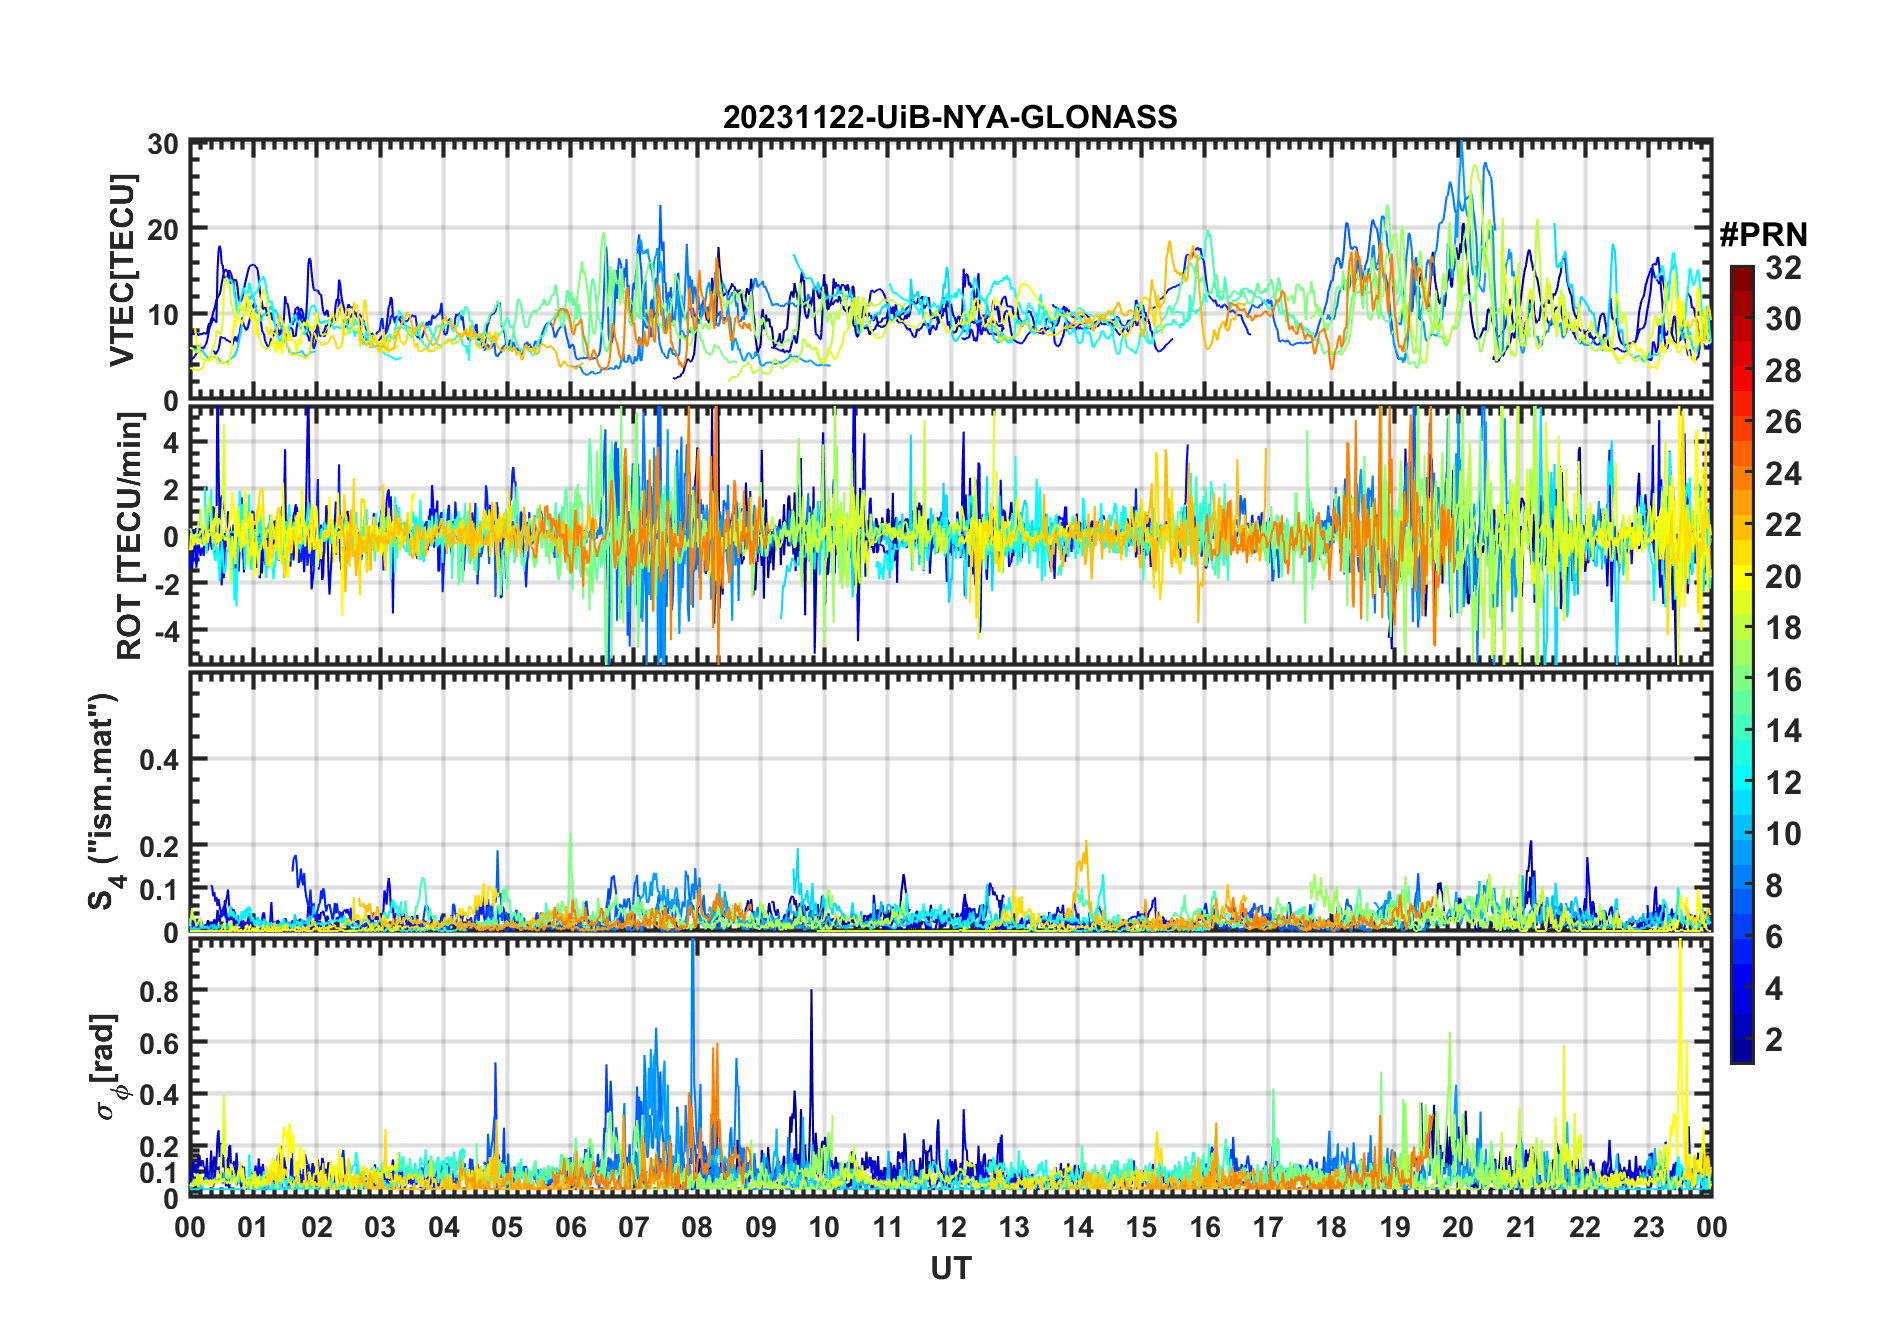Screen dimensions: 1902x1330
Task: Click colorbar tick label 2
Action: 1774,1040
